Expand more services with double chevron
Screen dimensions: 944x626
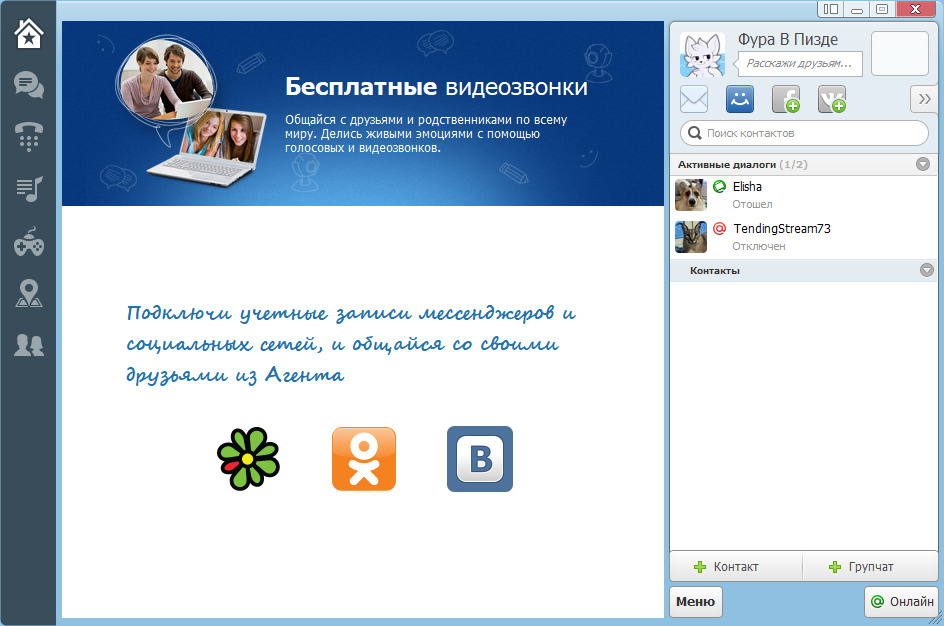pyautogui.click(x=924, y=99)
